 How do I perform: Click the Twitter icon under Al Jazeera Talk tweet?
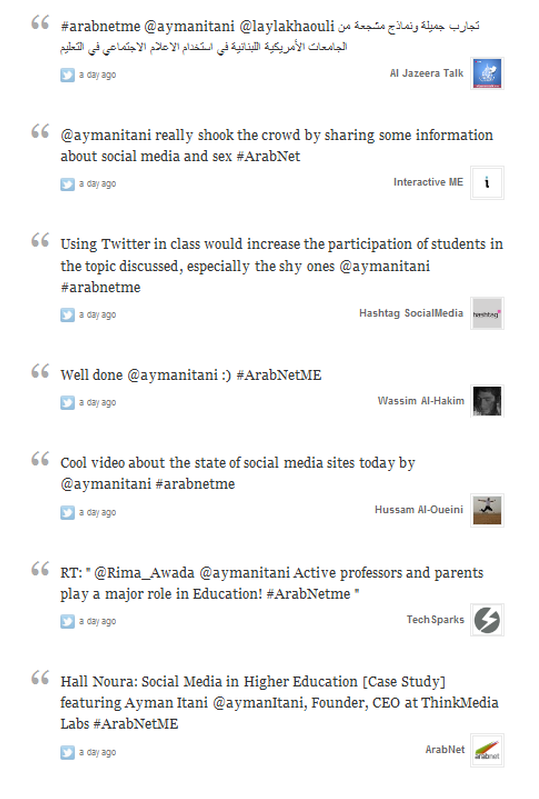(x=67, y=75)
